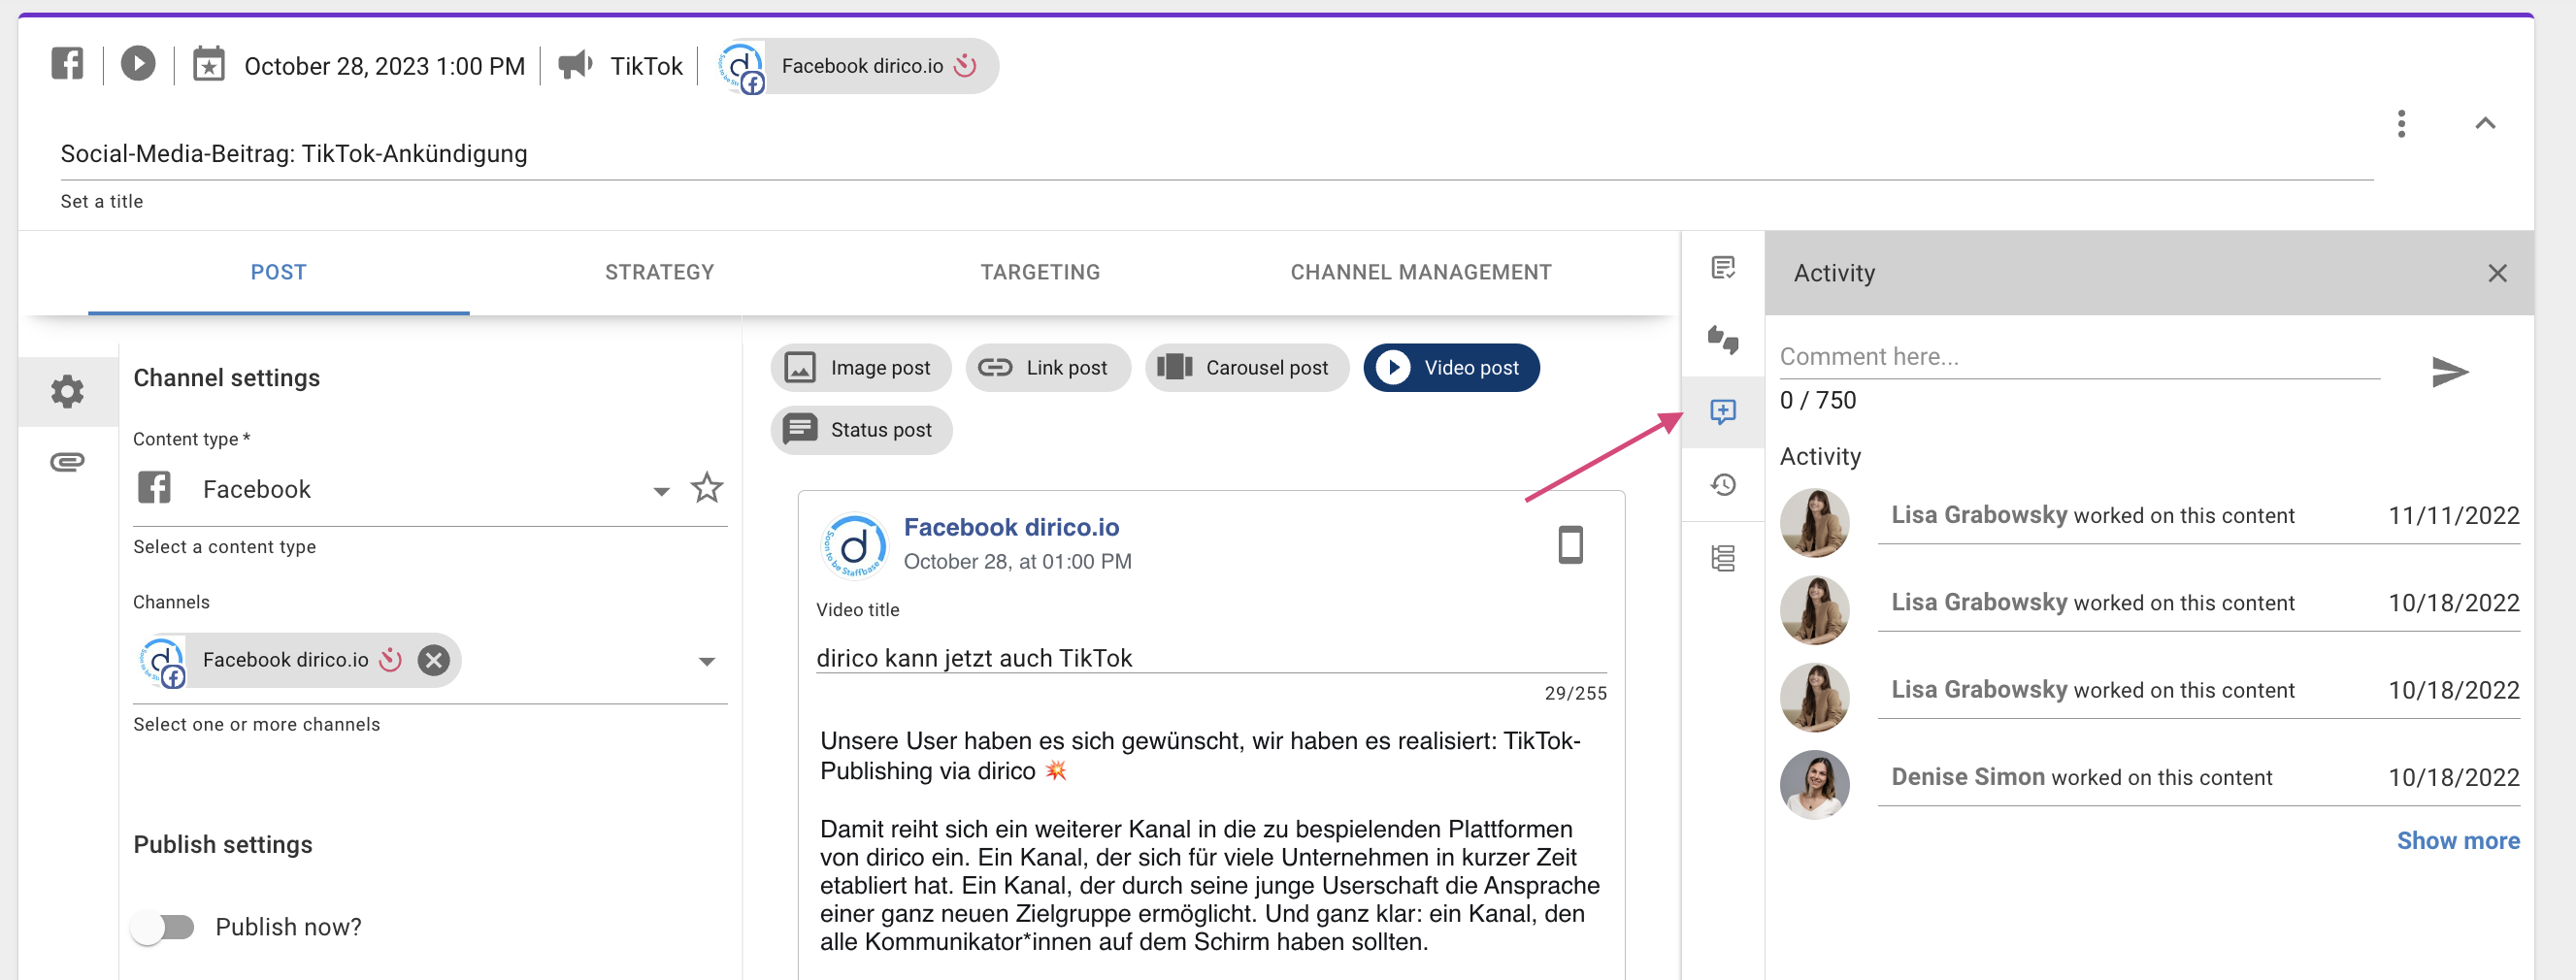Expand the Channels selection dropdown
Viewport: 2576px width, 980px height.
[x=708, y=661]
